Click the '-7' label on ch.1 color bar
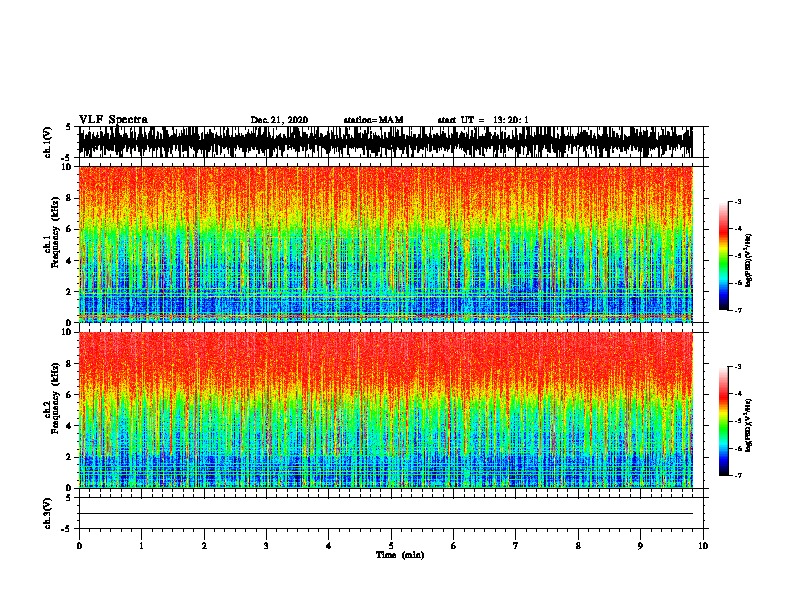Screen dimensions: 792x612 click(x=737, y=310)
